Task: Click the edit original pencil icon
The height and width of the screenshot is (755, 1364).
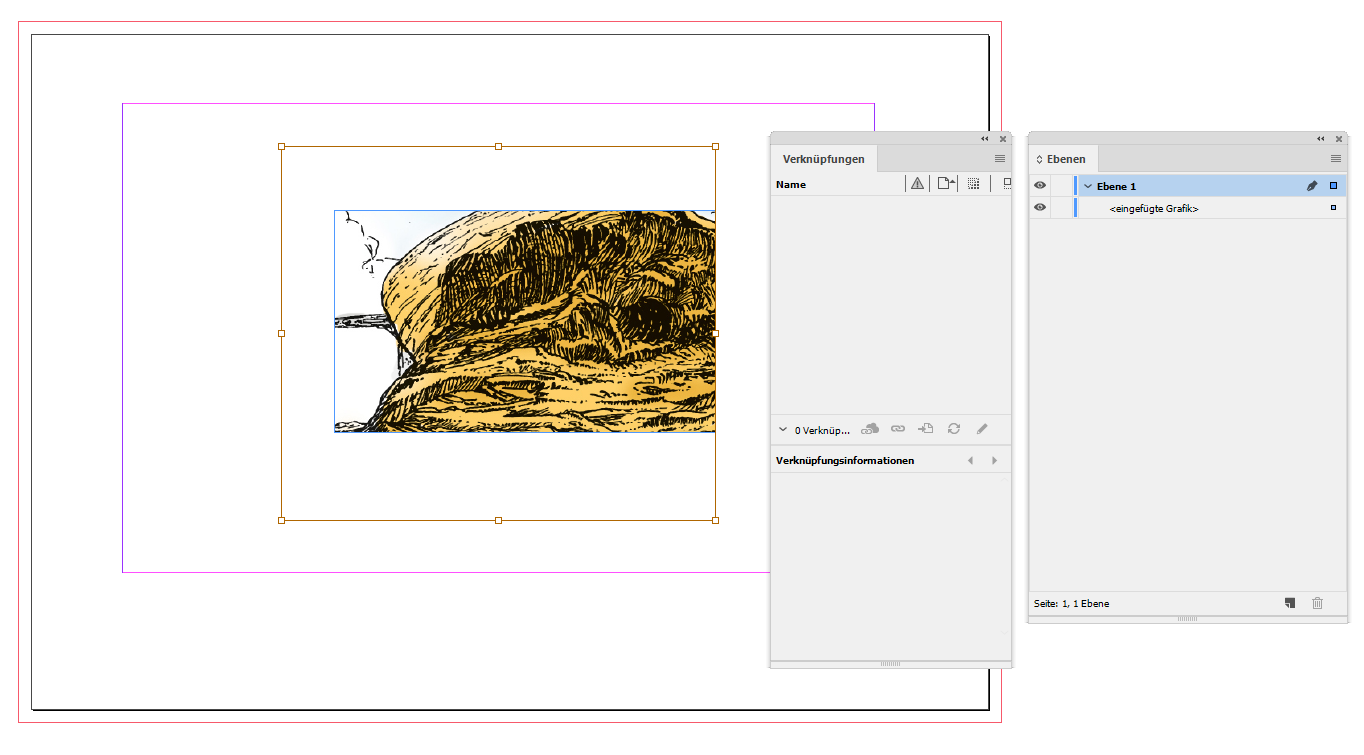Action: coord(982,429)
